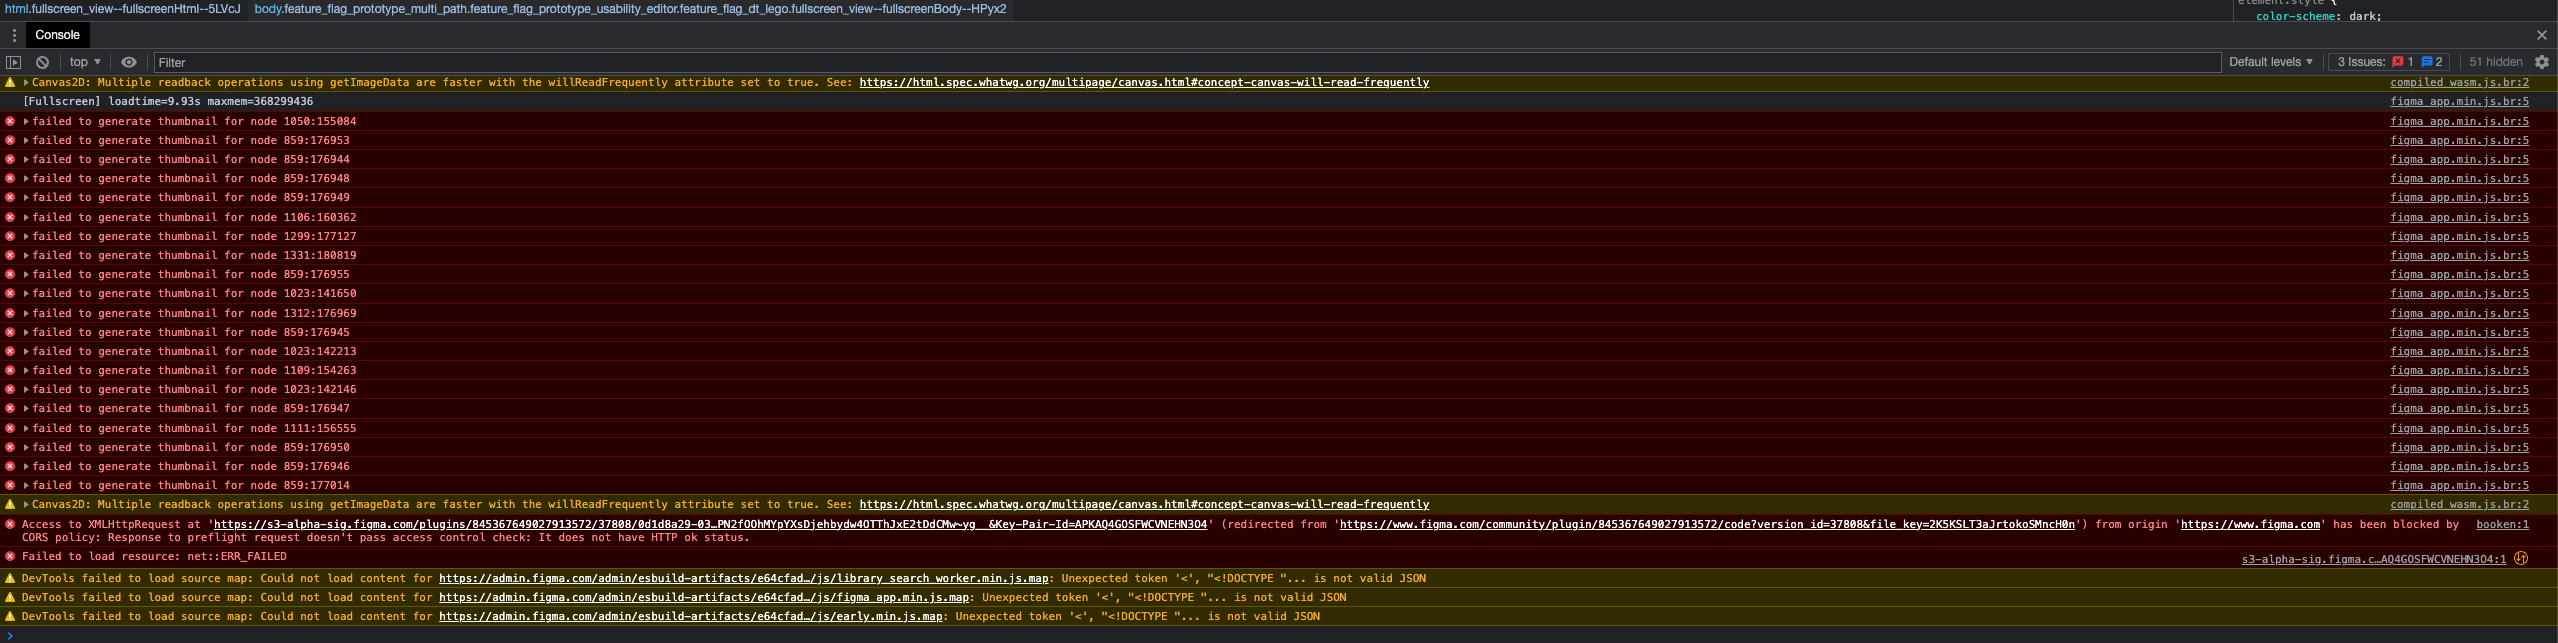Viewport: 2558px width, 643px height.
Task: Open library_search_worker.min.js.map link
Action: [x=743, y=579]
